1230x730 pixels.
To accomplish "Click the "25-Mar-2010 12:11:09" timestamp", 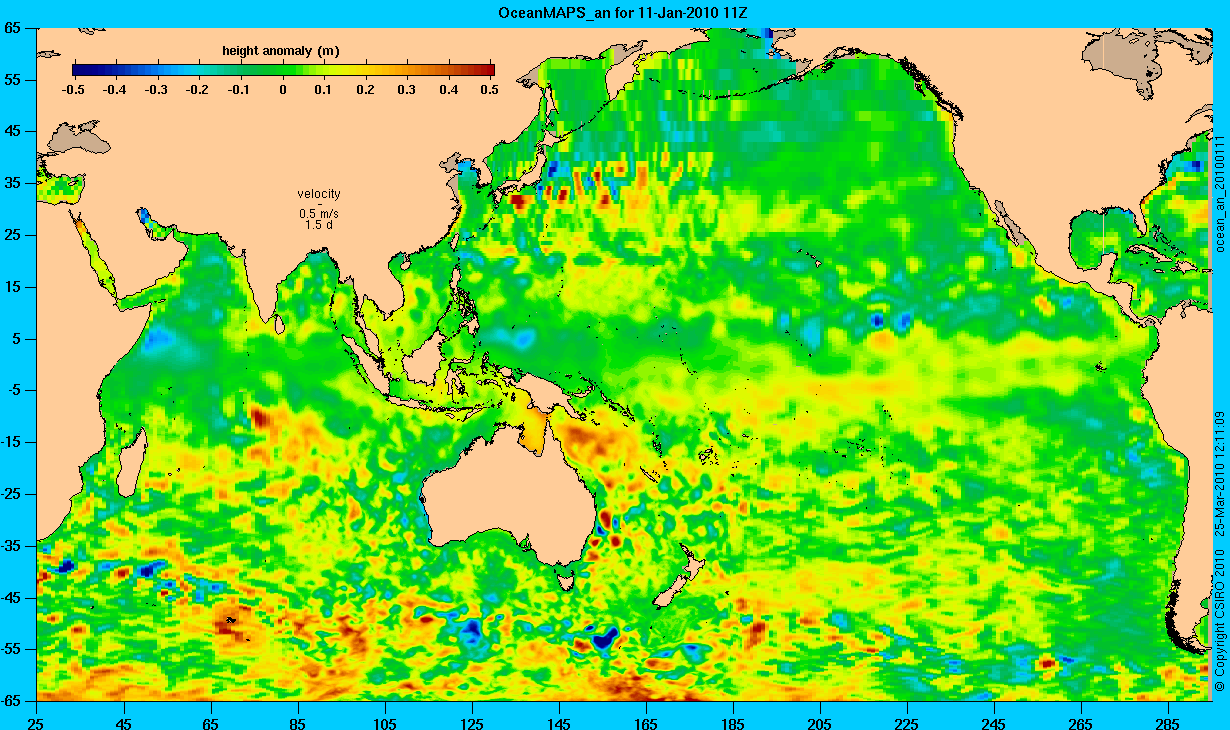I will 1219,472.
